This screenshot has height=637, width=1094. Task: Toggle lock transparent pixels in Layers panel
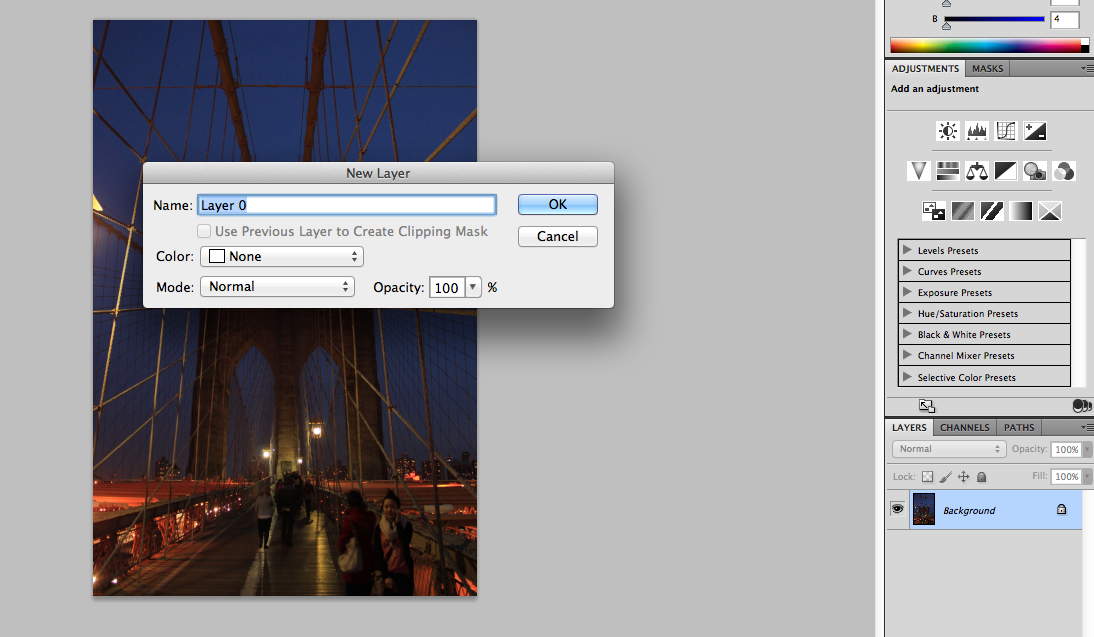pos(926,476)
